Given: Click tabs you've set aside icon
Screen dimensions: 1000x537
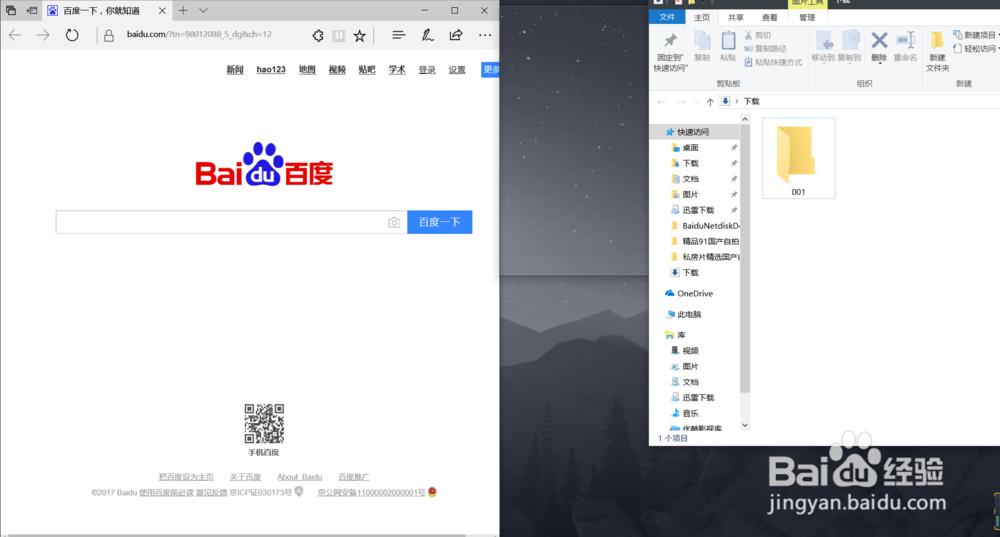Looking at the screenshot, I should (x=11, y=10).
